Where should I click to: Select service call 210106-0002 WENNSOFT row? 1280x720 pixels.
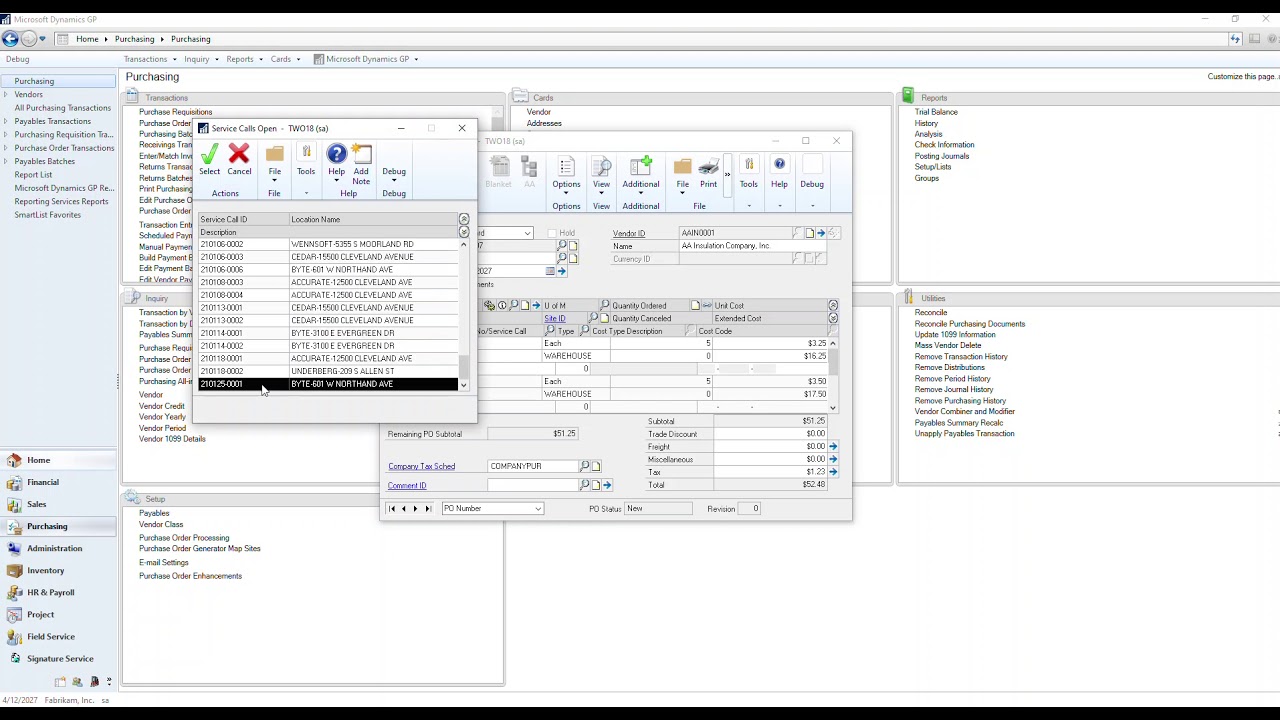[x=328, y=244]
